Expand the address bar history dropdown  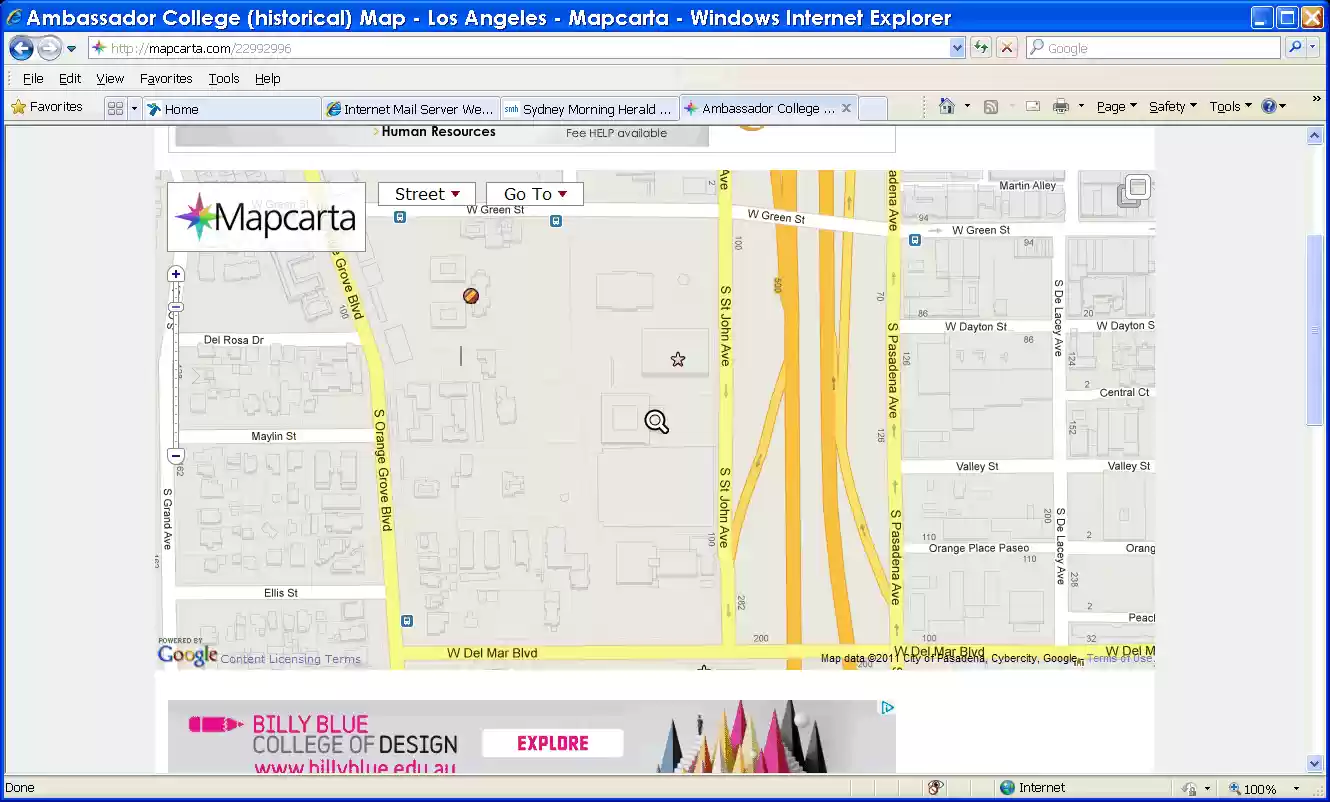click(x=957, y=48)
